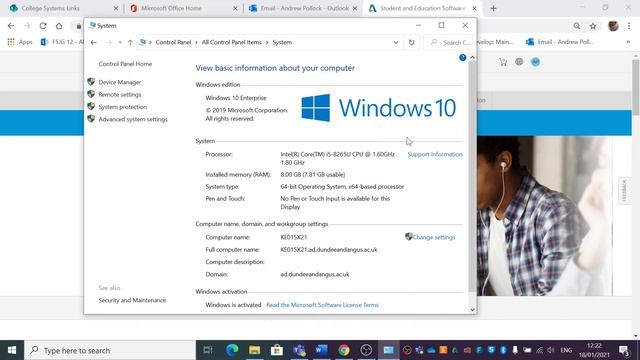Launch Microsoft Edge from taskbar
Screen dimensions: 640x360
pos(232,350)
